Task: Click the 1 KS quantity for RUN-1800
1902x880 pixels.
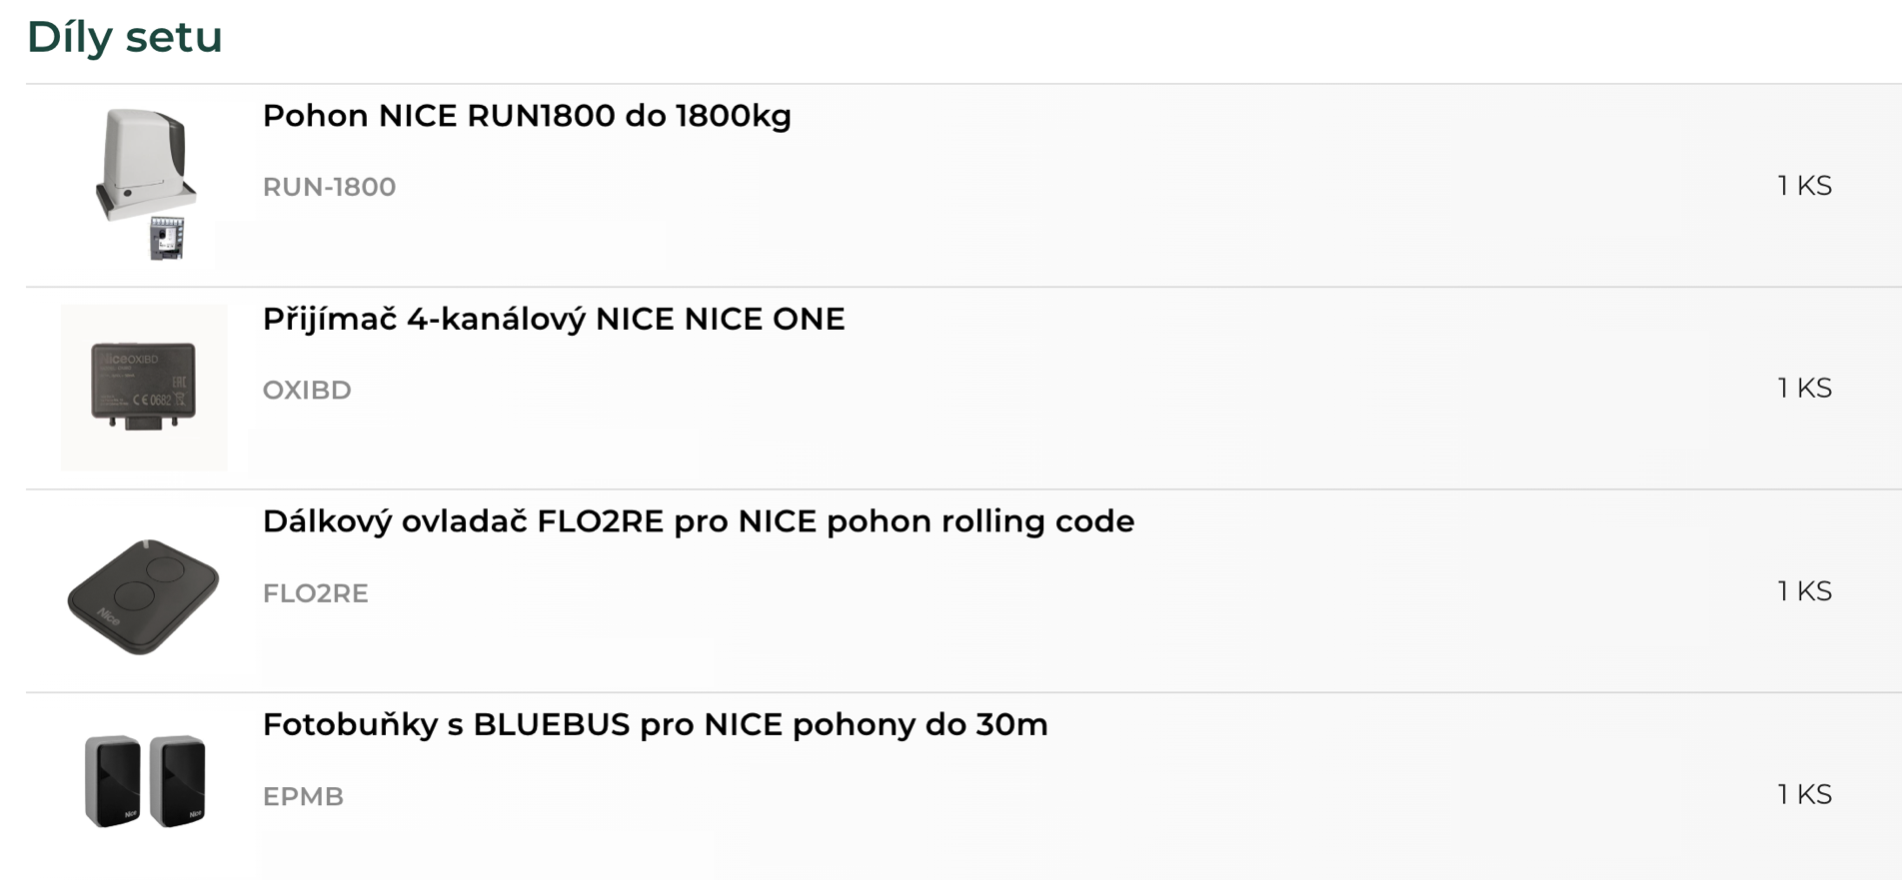Action: coord(1804,186)
